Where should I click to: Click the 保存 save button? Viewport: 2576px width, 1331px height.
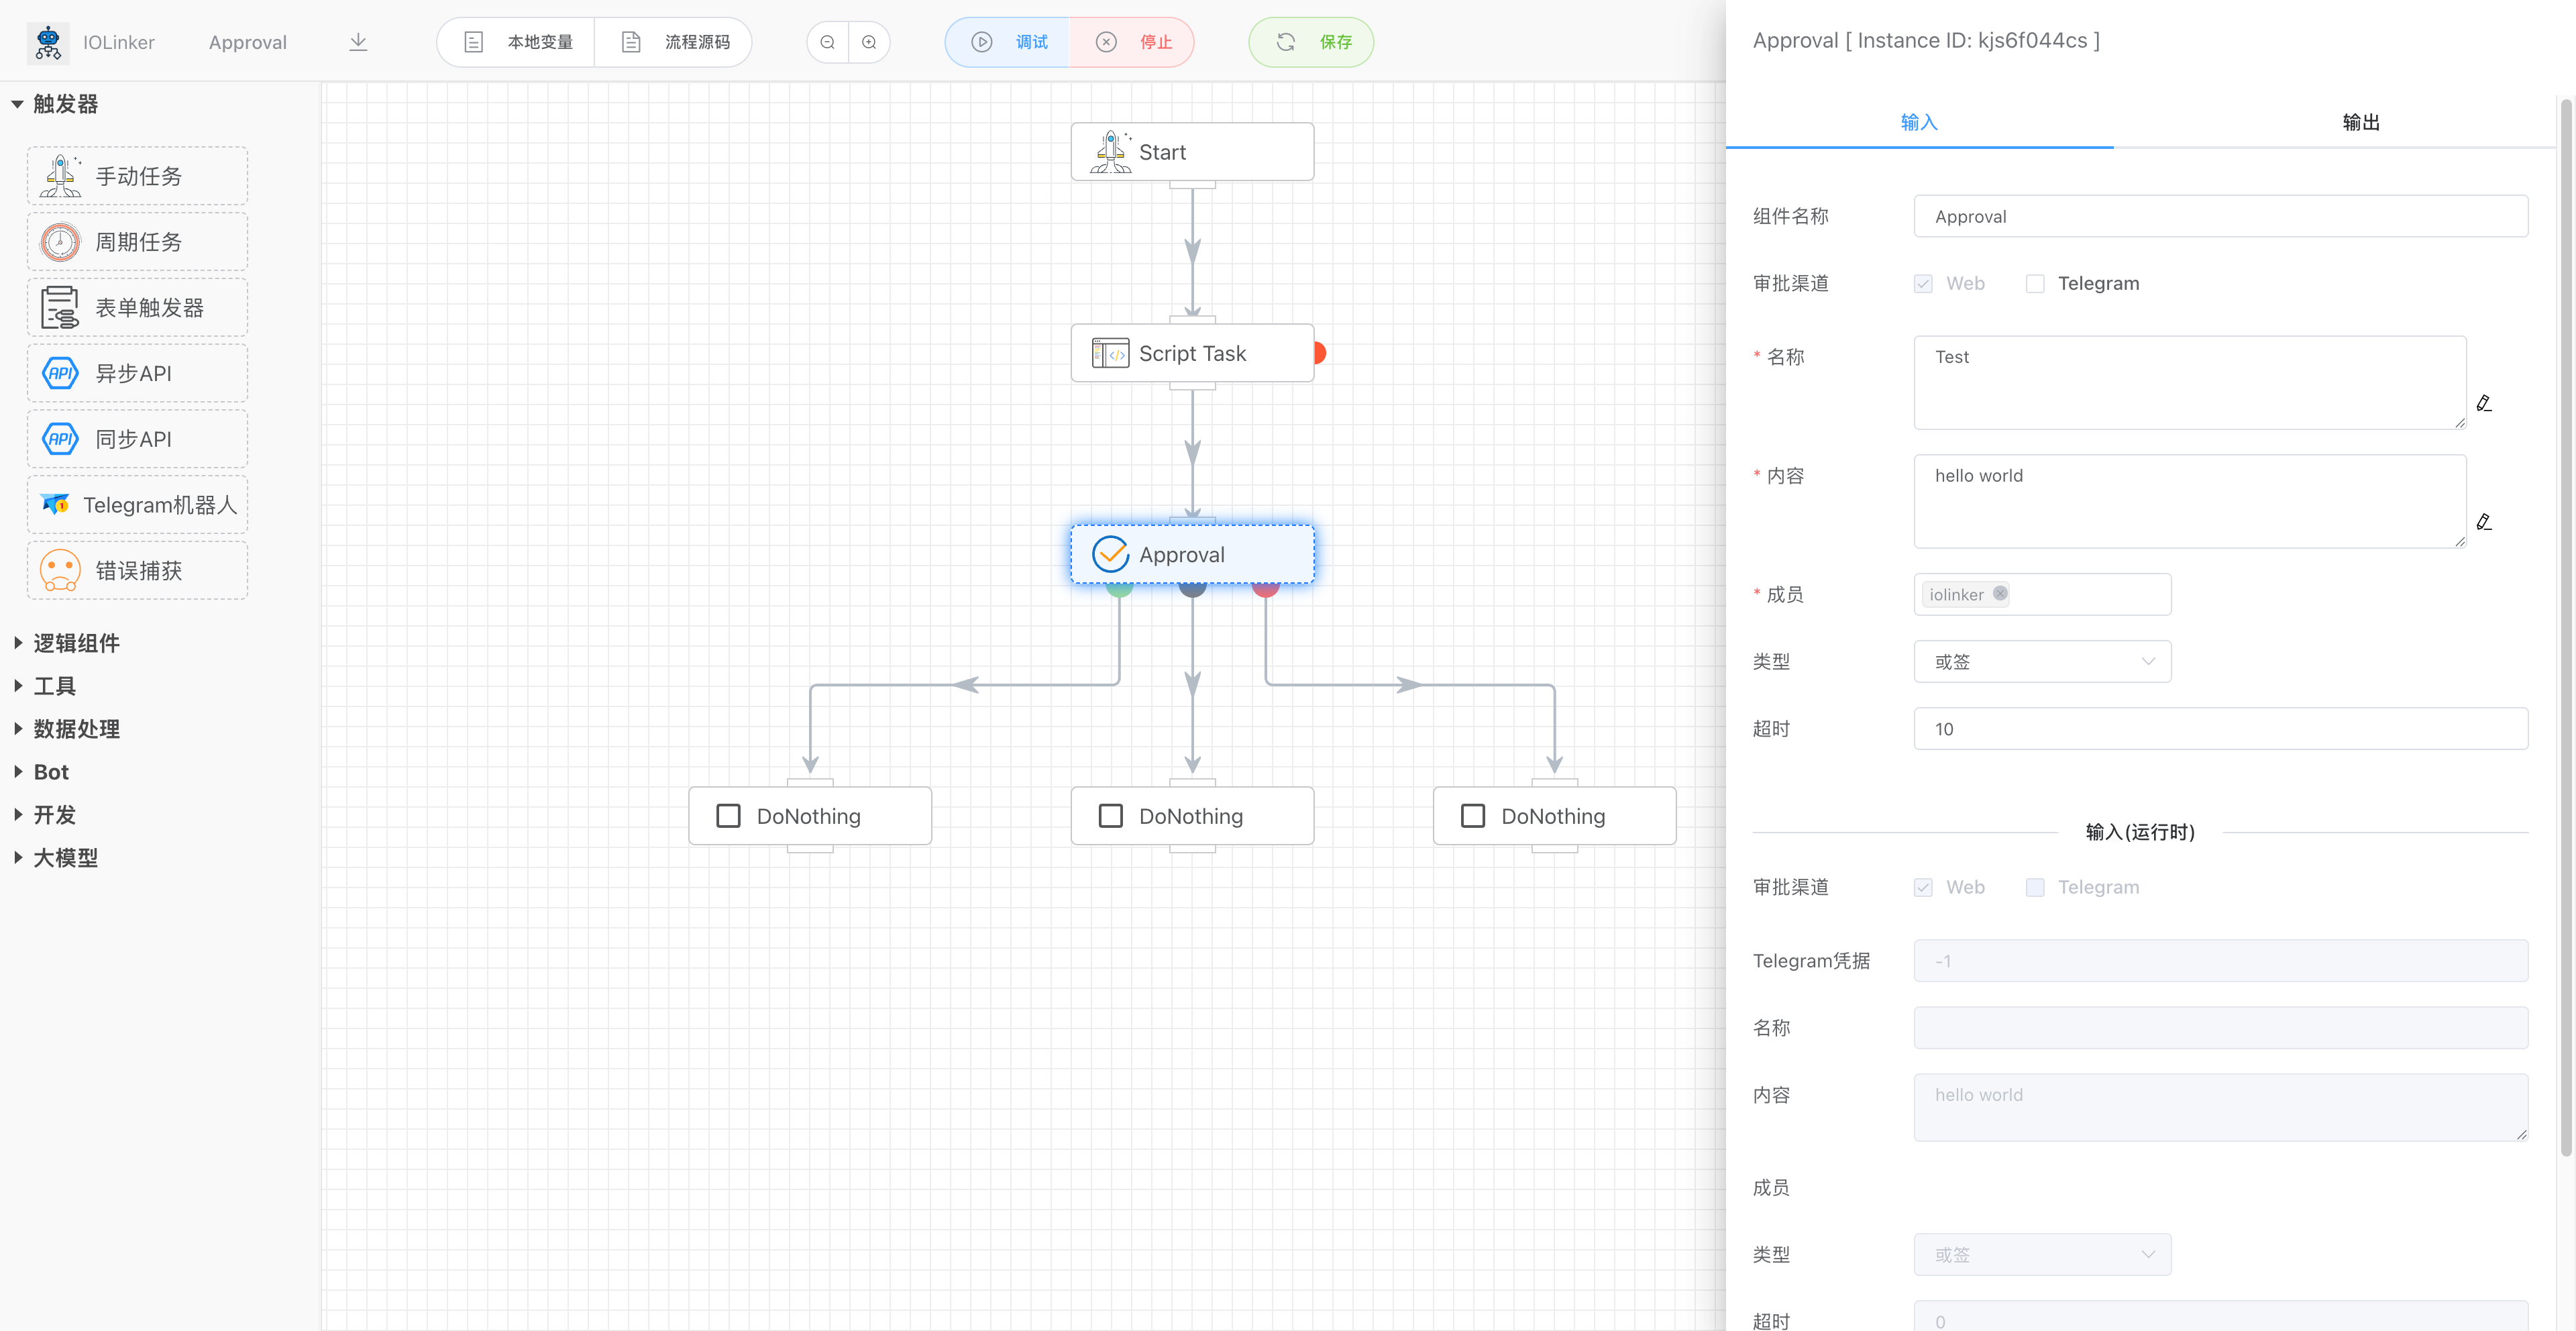[x=1311, y=42]
